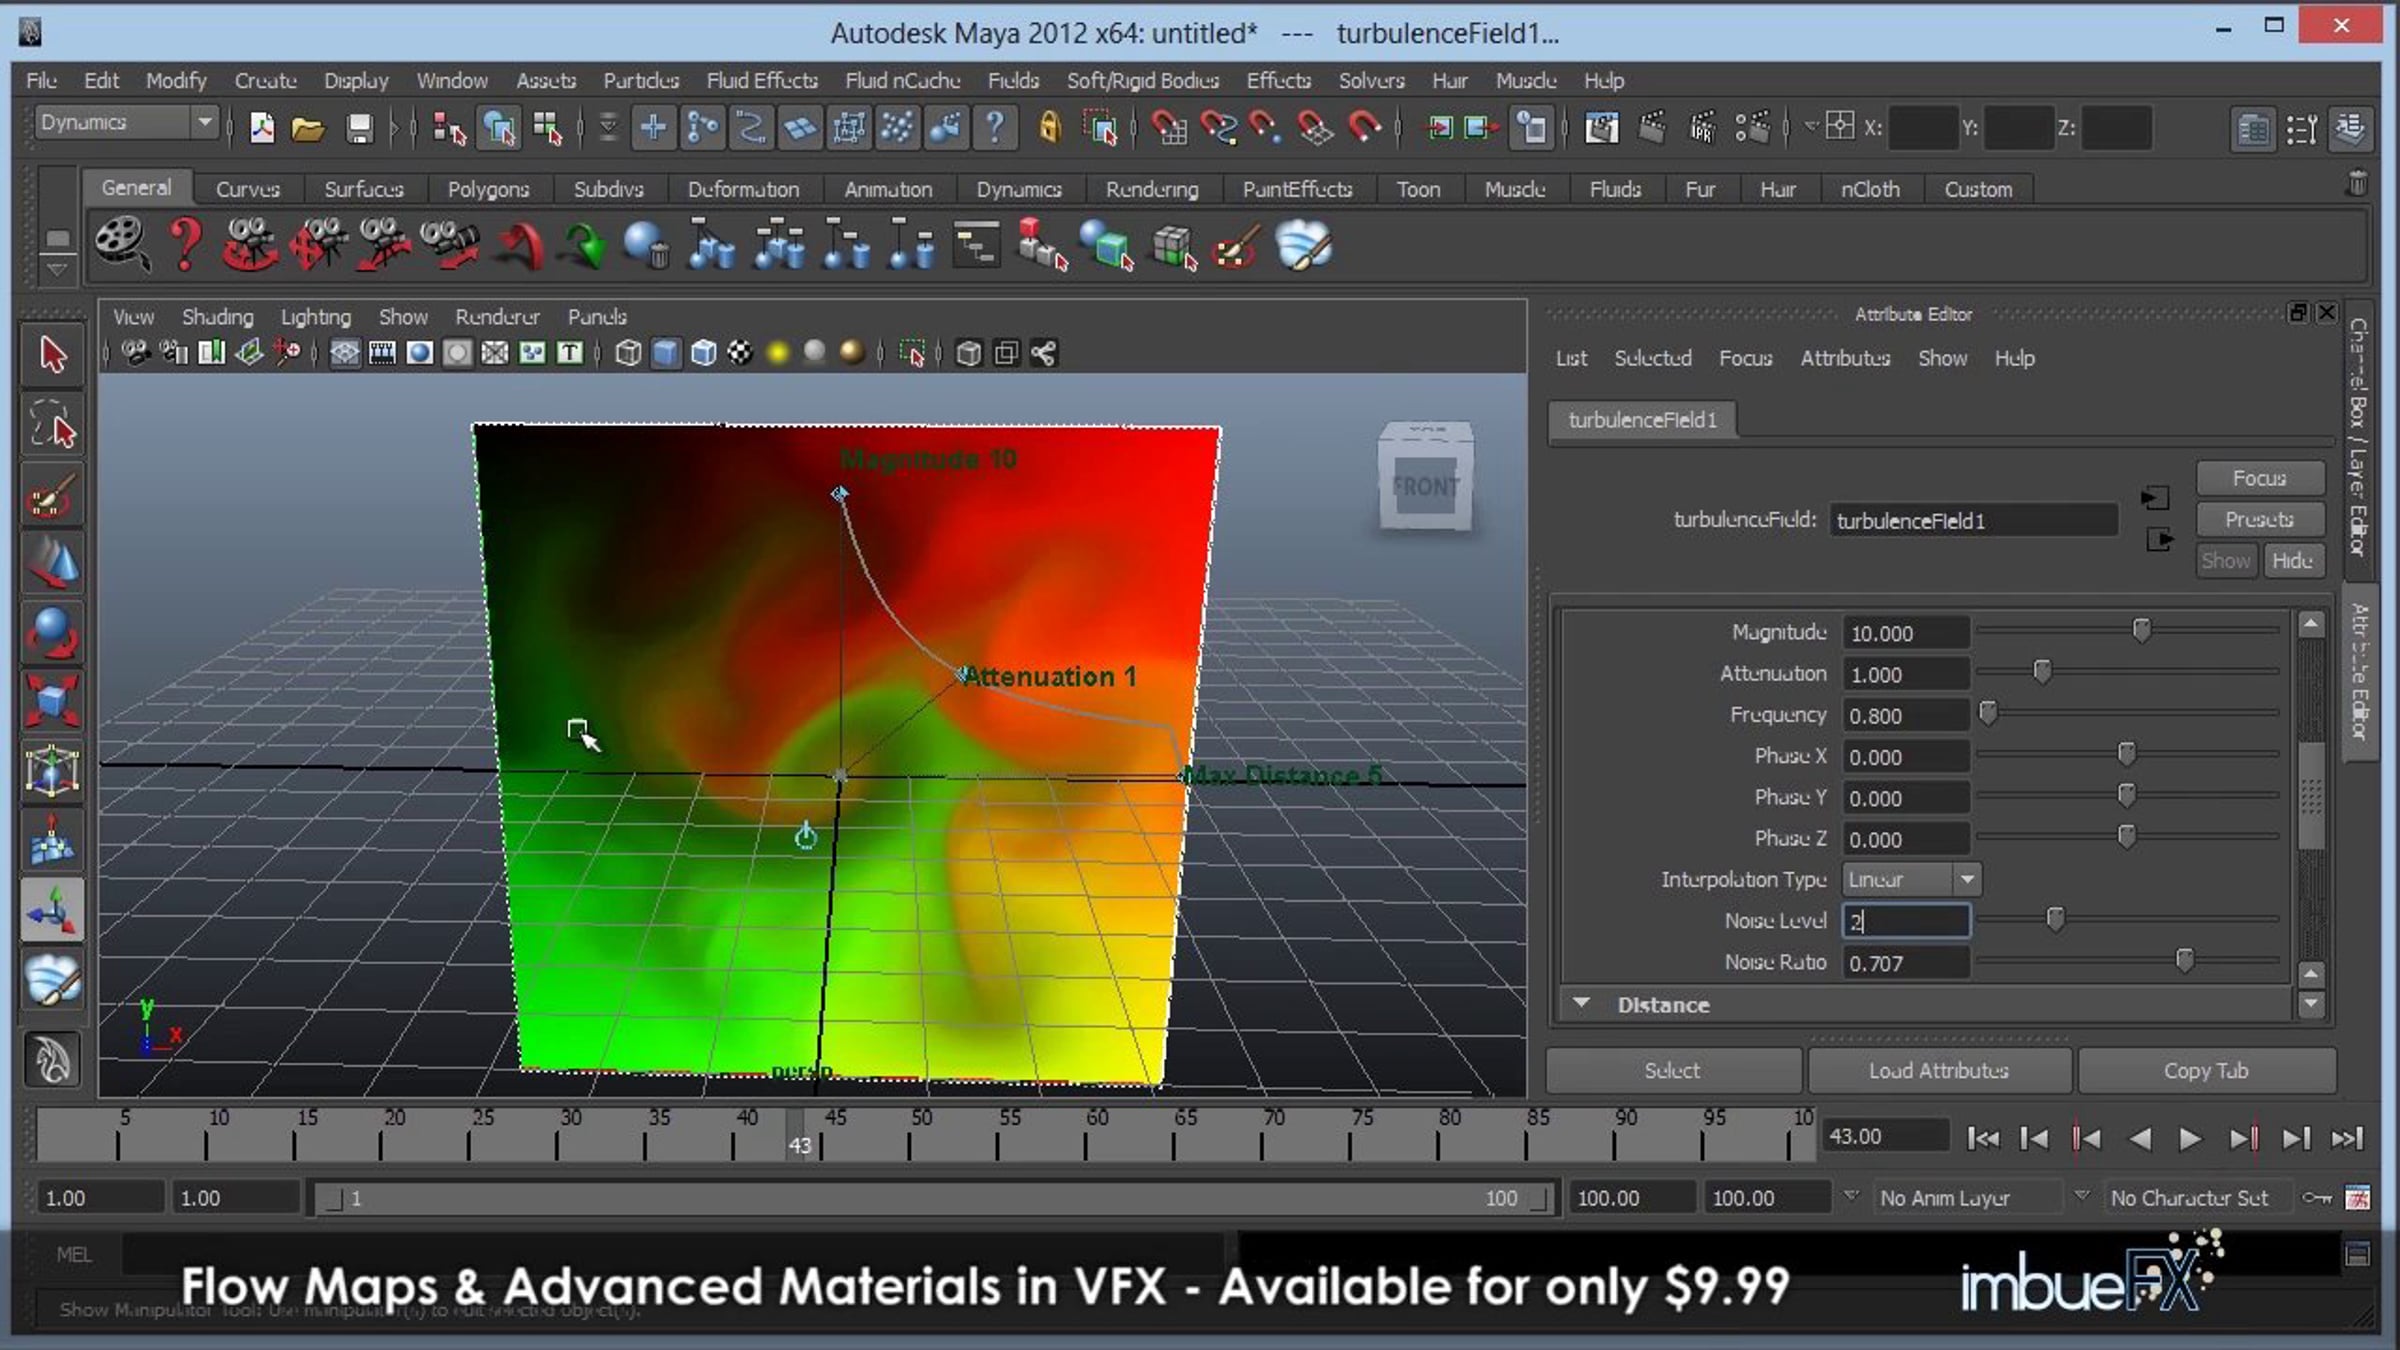
Task: Select the arrow Select tool in toolbox
Action: coord(52,354)
